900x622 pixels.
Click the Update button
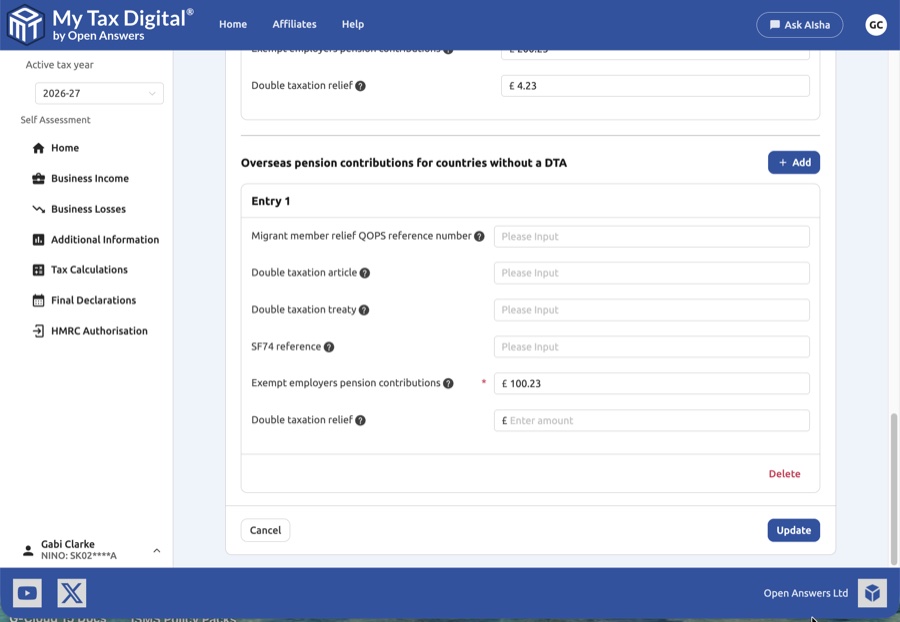coord(793,530)
